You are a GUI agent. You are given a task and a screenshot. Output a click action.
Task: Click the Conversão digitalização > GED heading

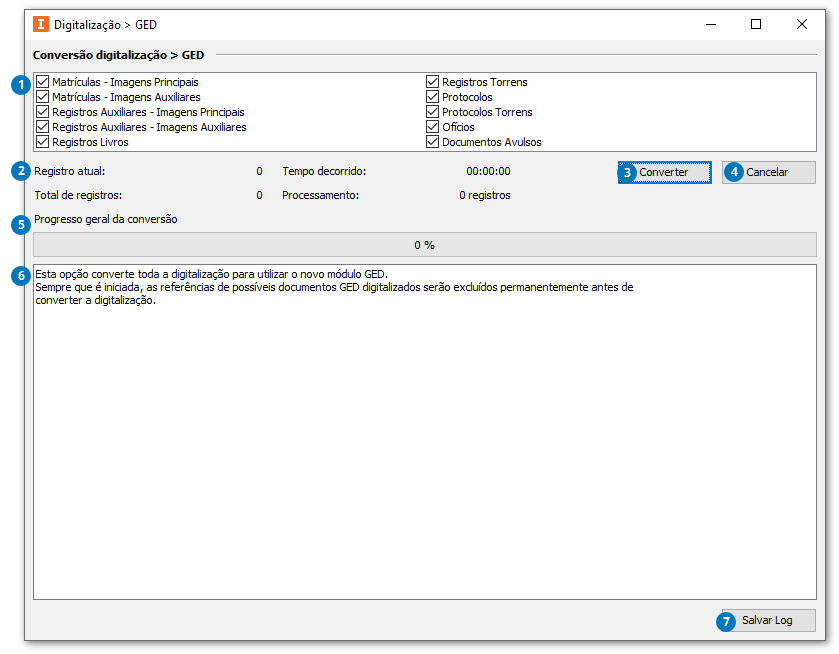(118, 55)
